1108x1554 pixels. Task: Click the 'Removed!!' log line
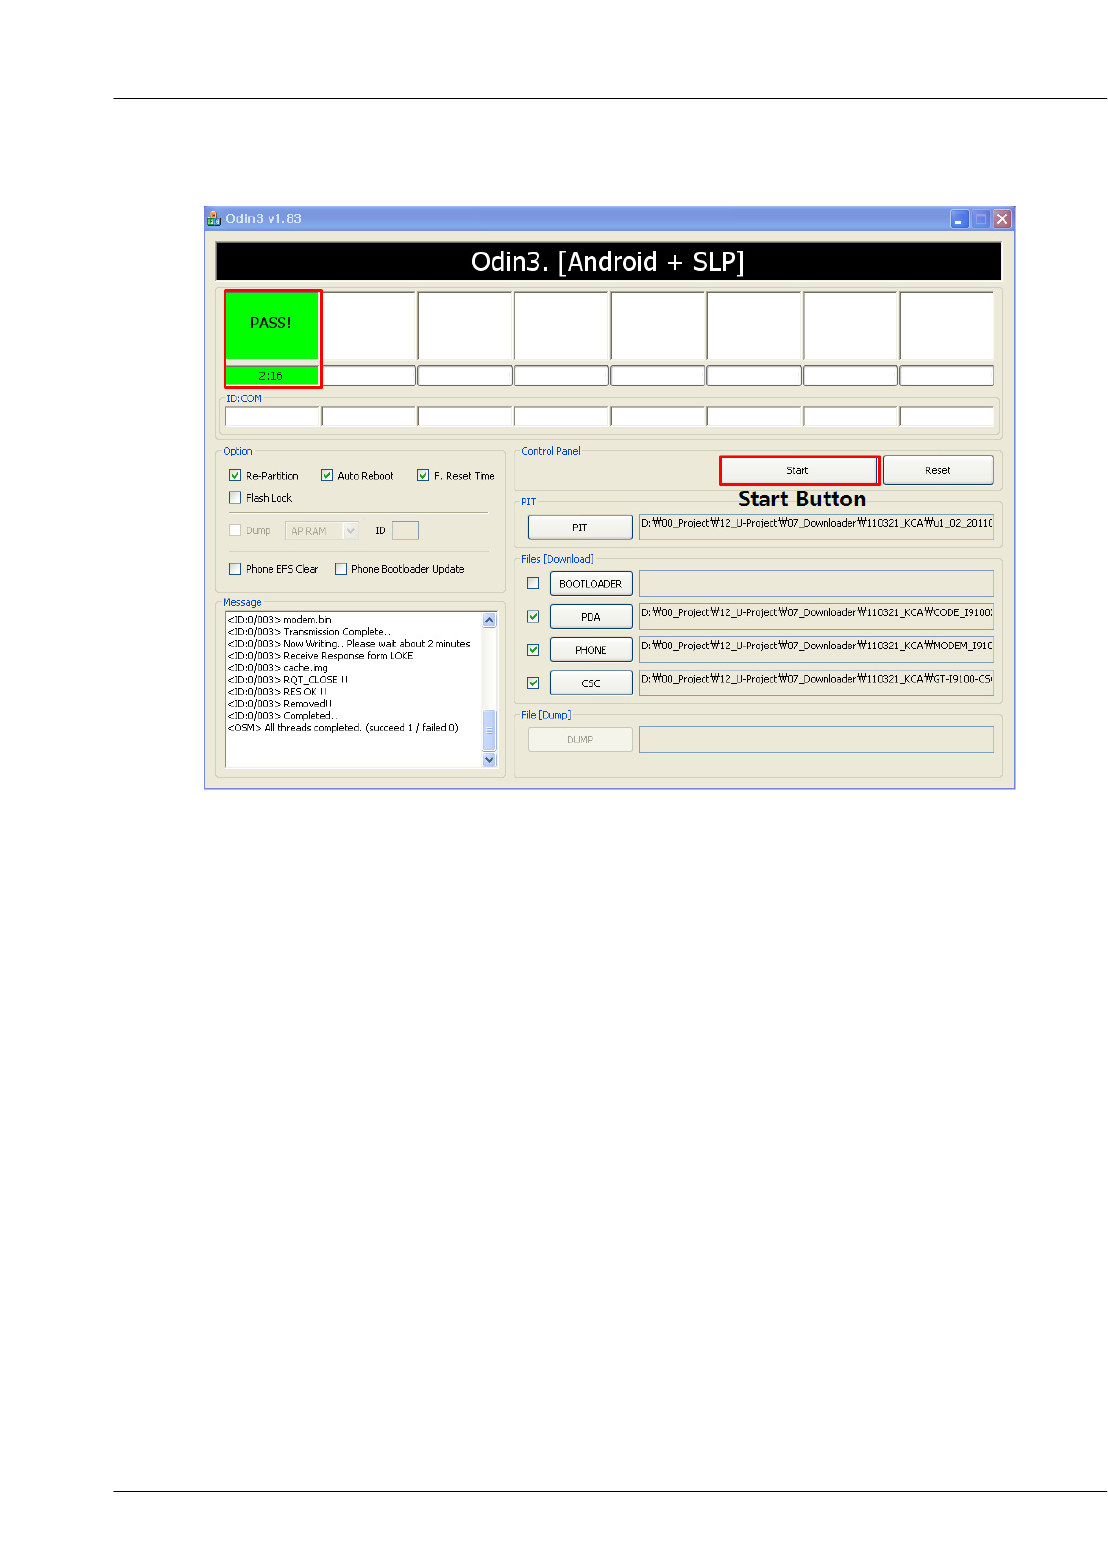[x=280, y=704]
